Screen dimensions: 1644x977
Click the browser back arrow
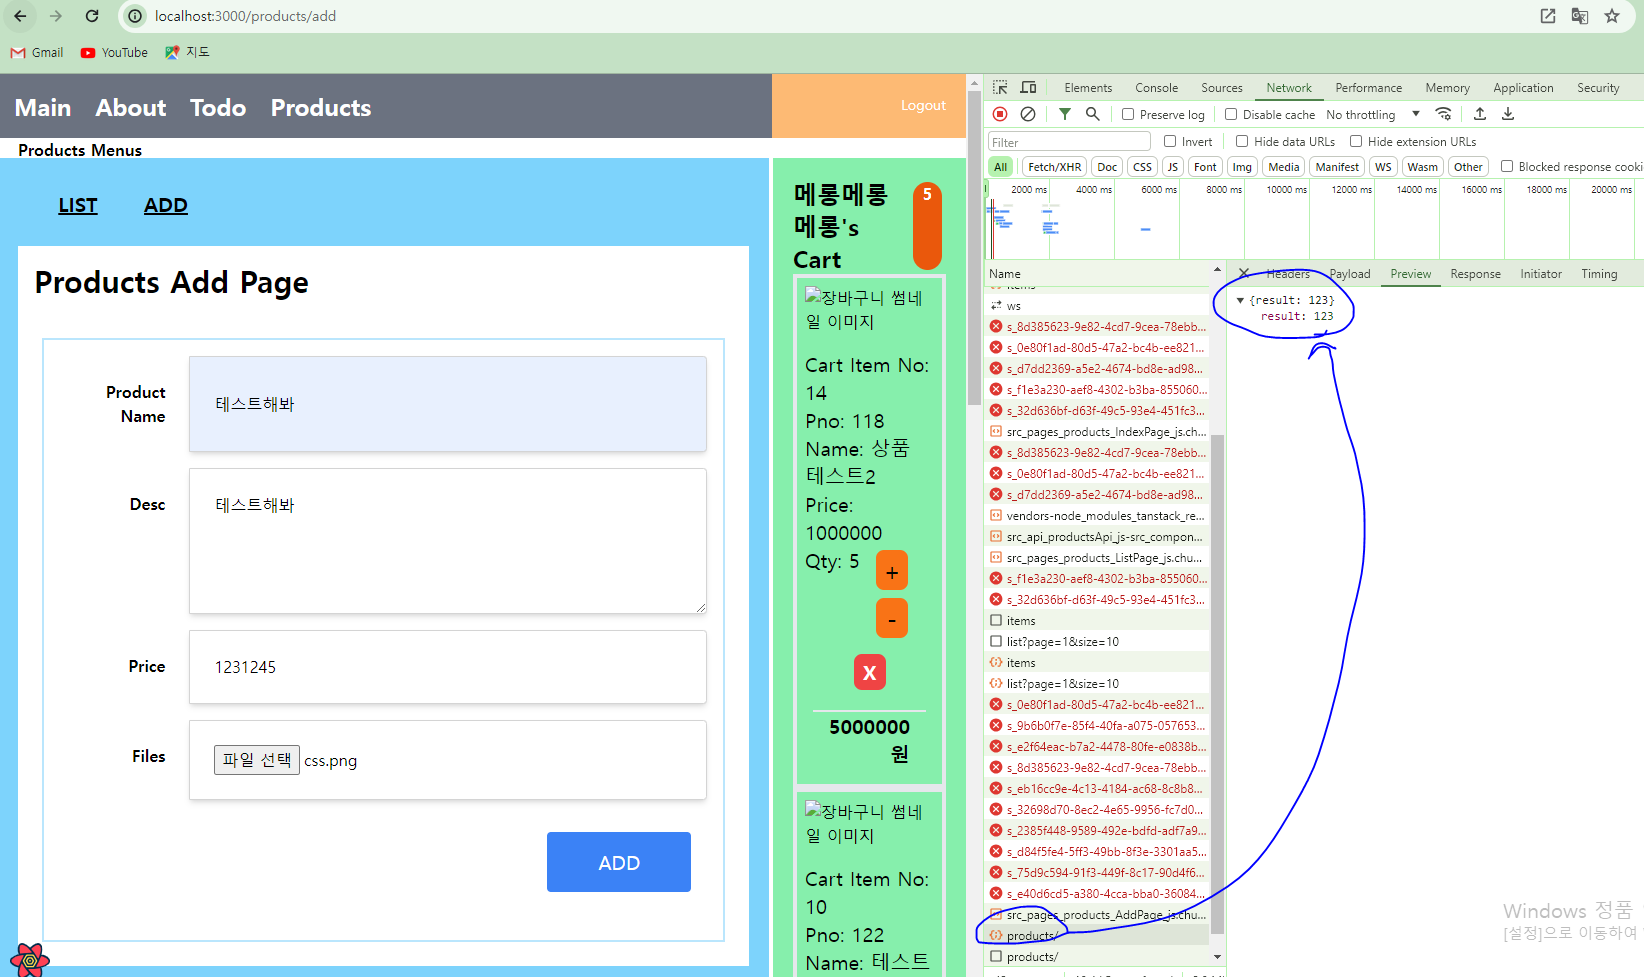point(21,16)
